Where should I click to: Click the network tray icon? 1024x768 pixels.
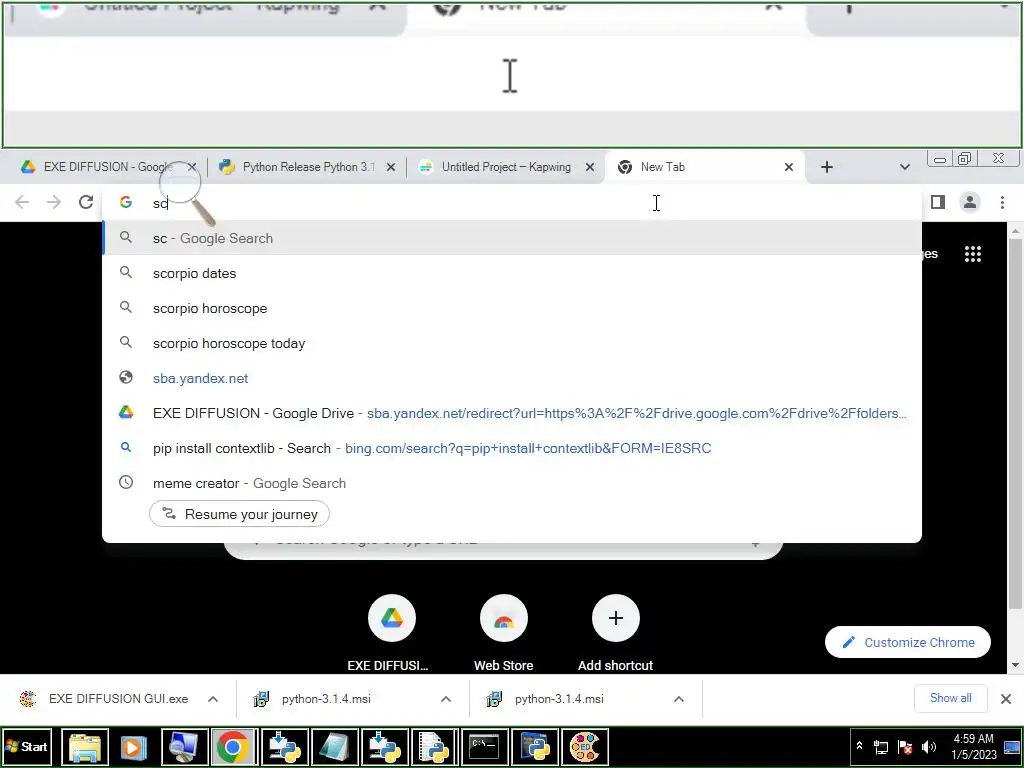pyautogui.click(x=881, y=747)
